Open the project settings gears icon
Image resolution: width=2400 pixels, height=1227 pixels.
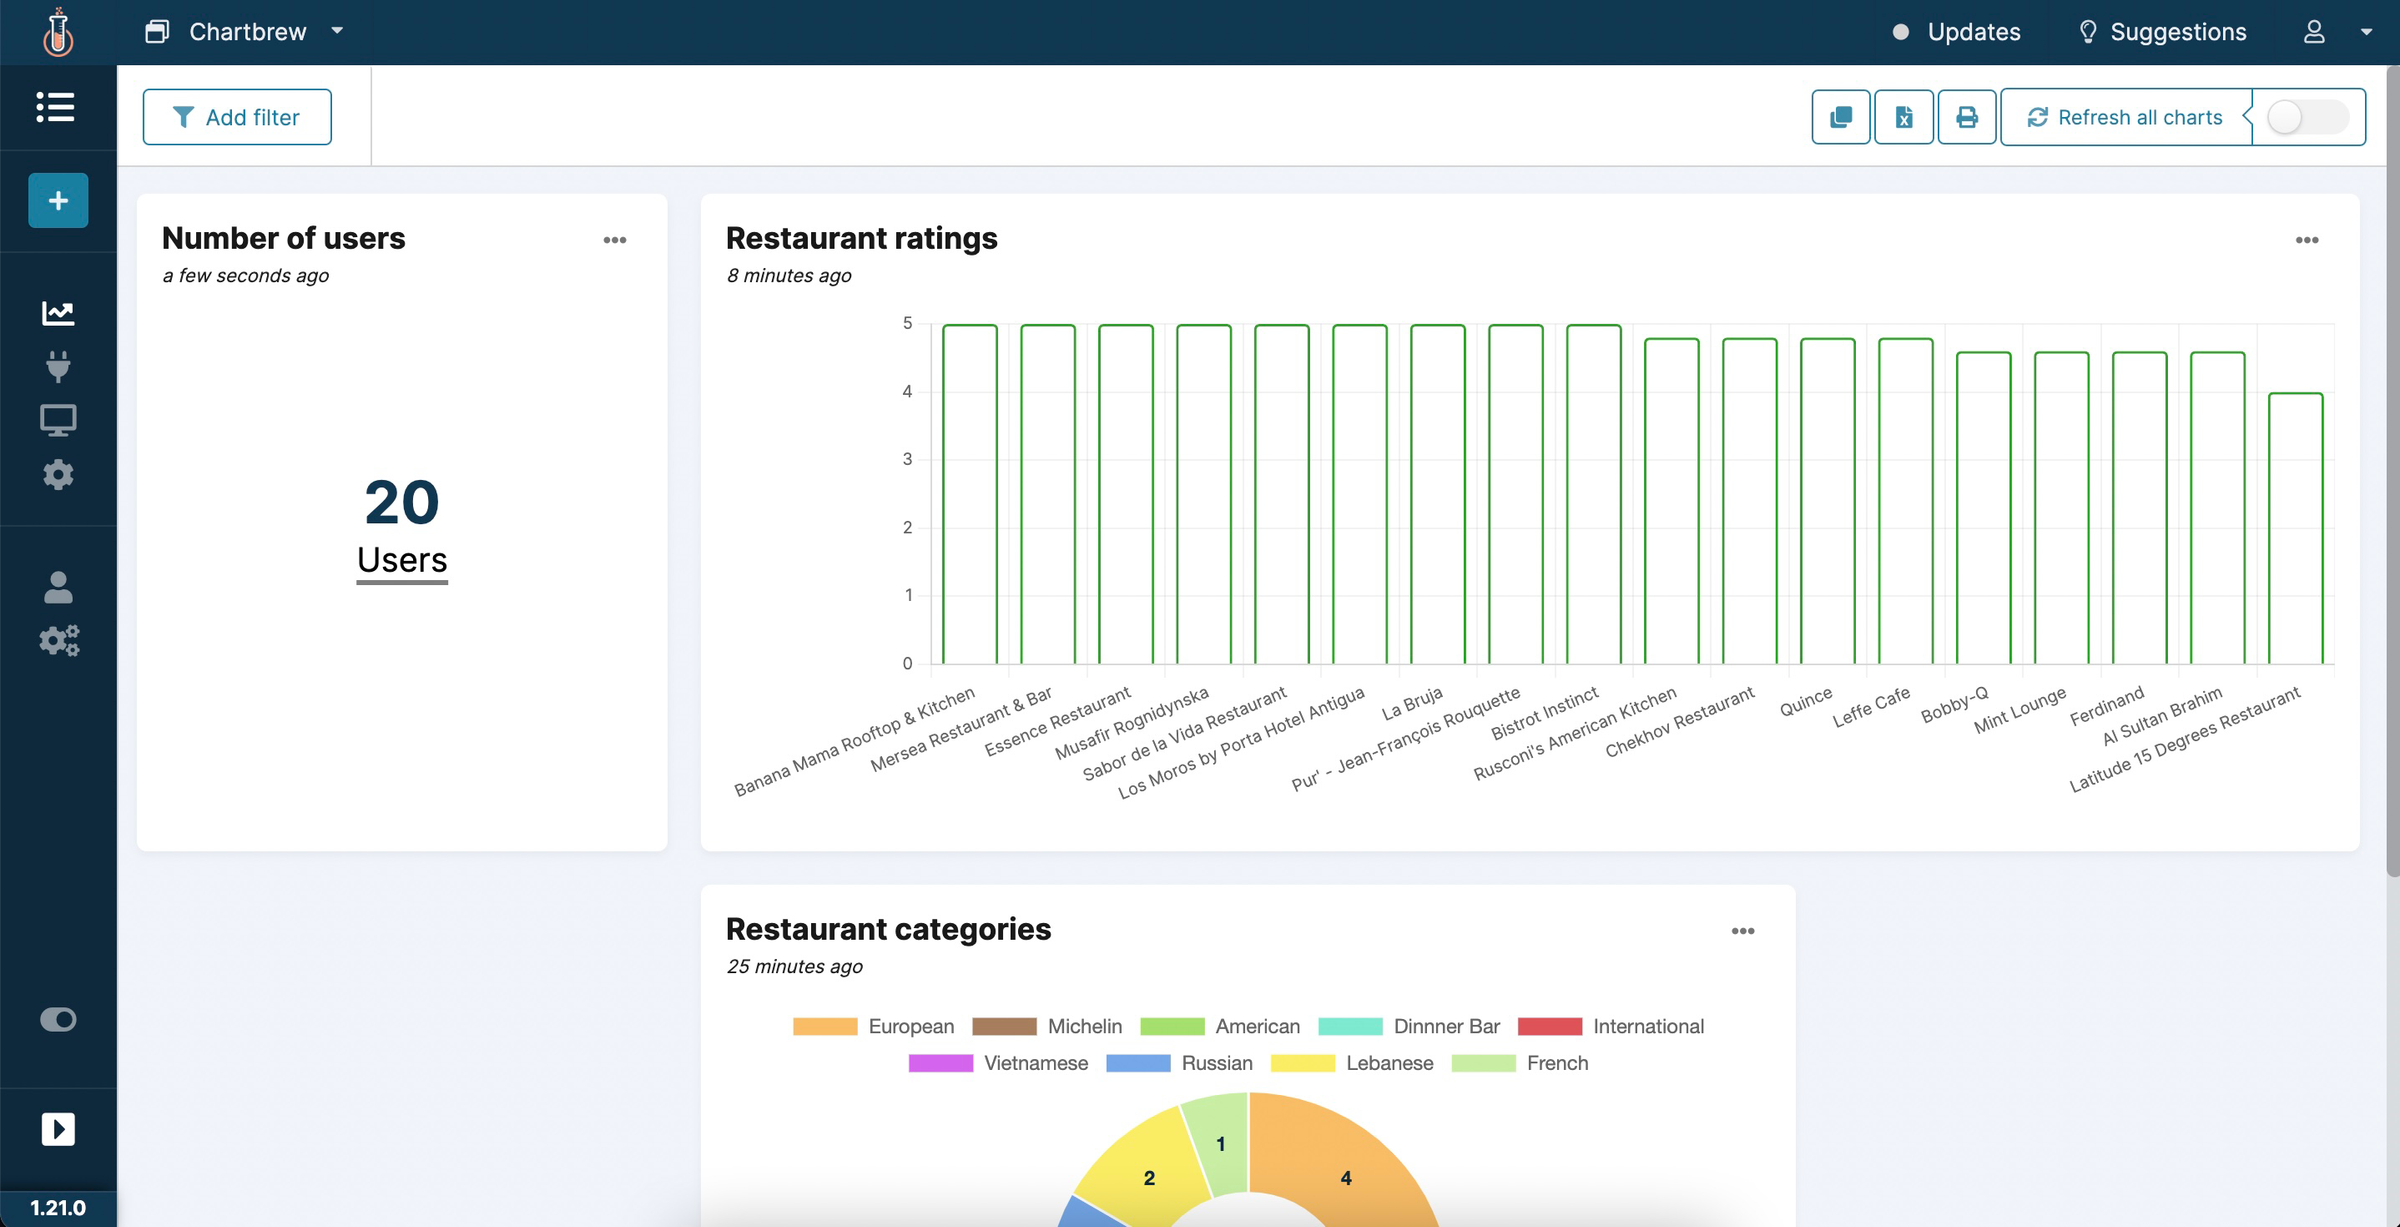pyautogui.click(x=58, y=641)
